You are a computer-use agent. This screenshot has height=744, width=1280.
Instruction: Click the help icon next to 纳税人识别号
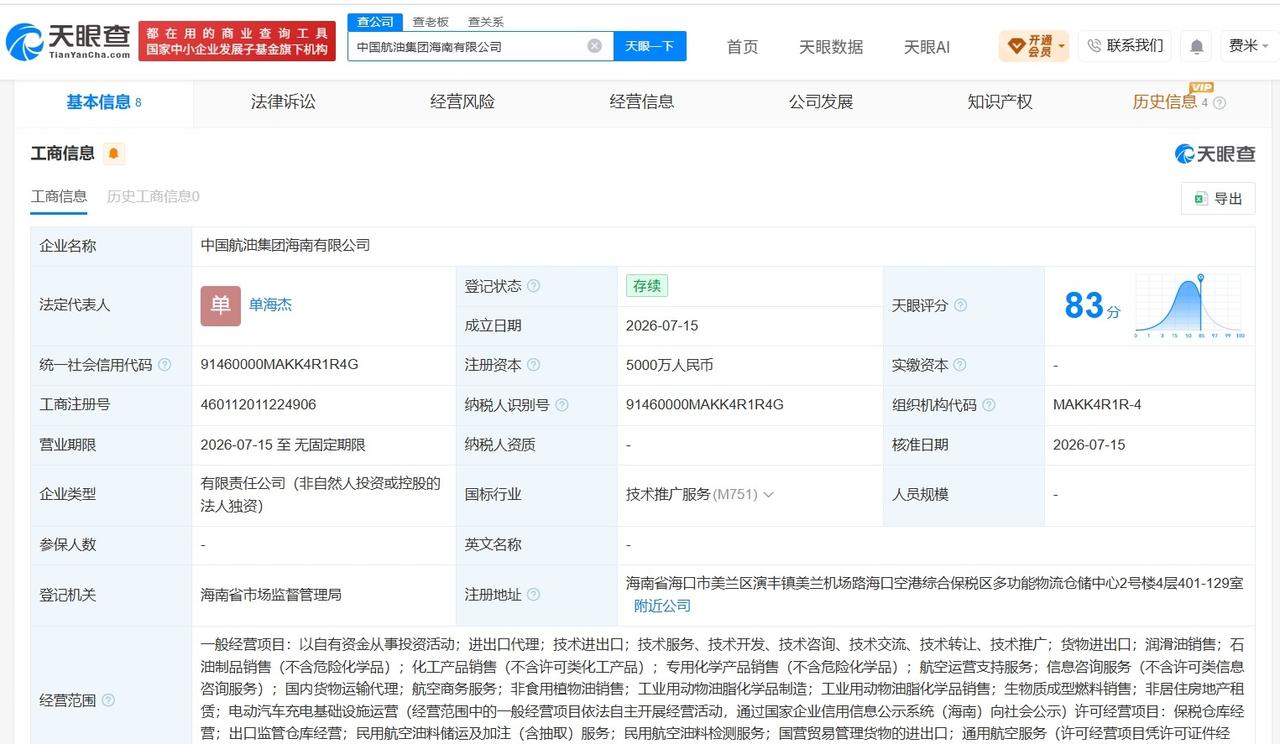561,405
